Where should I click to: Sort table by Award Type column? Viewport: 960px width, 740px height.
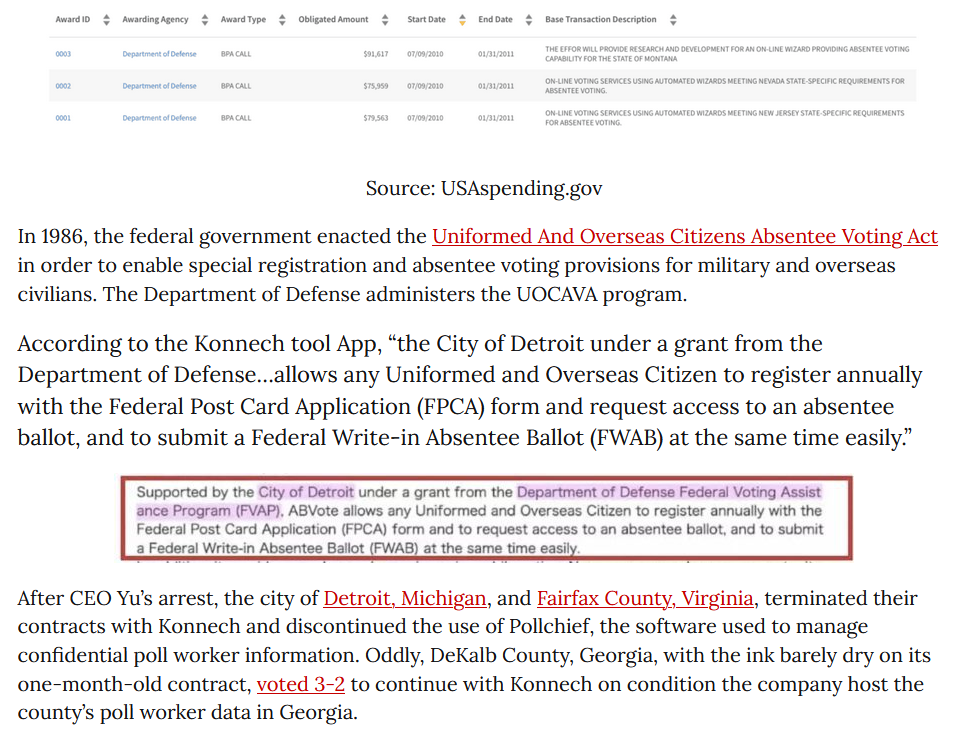282,20
